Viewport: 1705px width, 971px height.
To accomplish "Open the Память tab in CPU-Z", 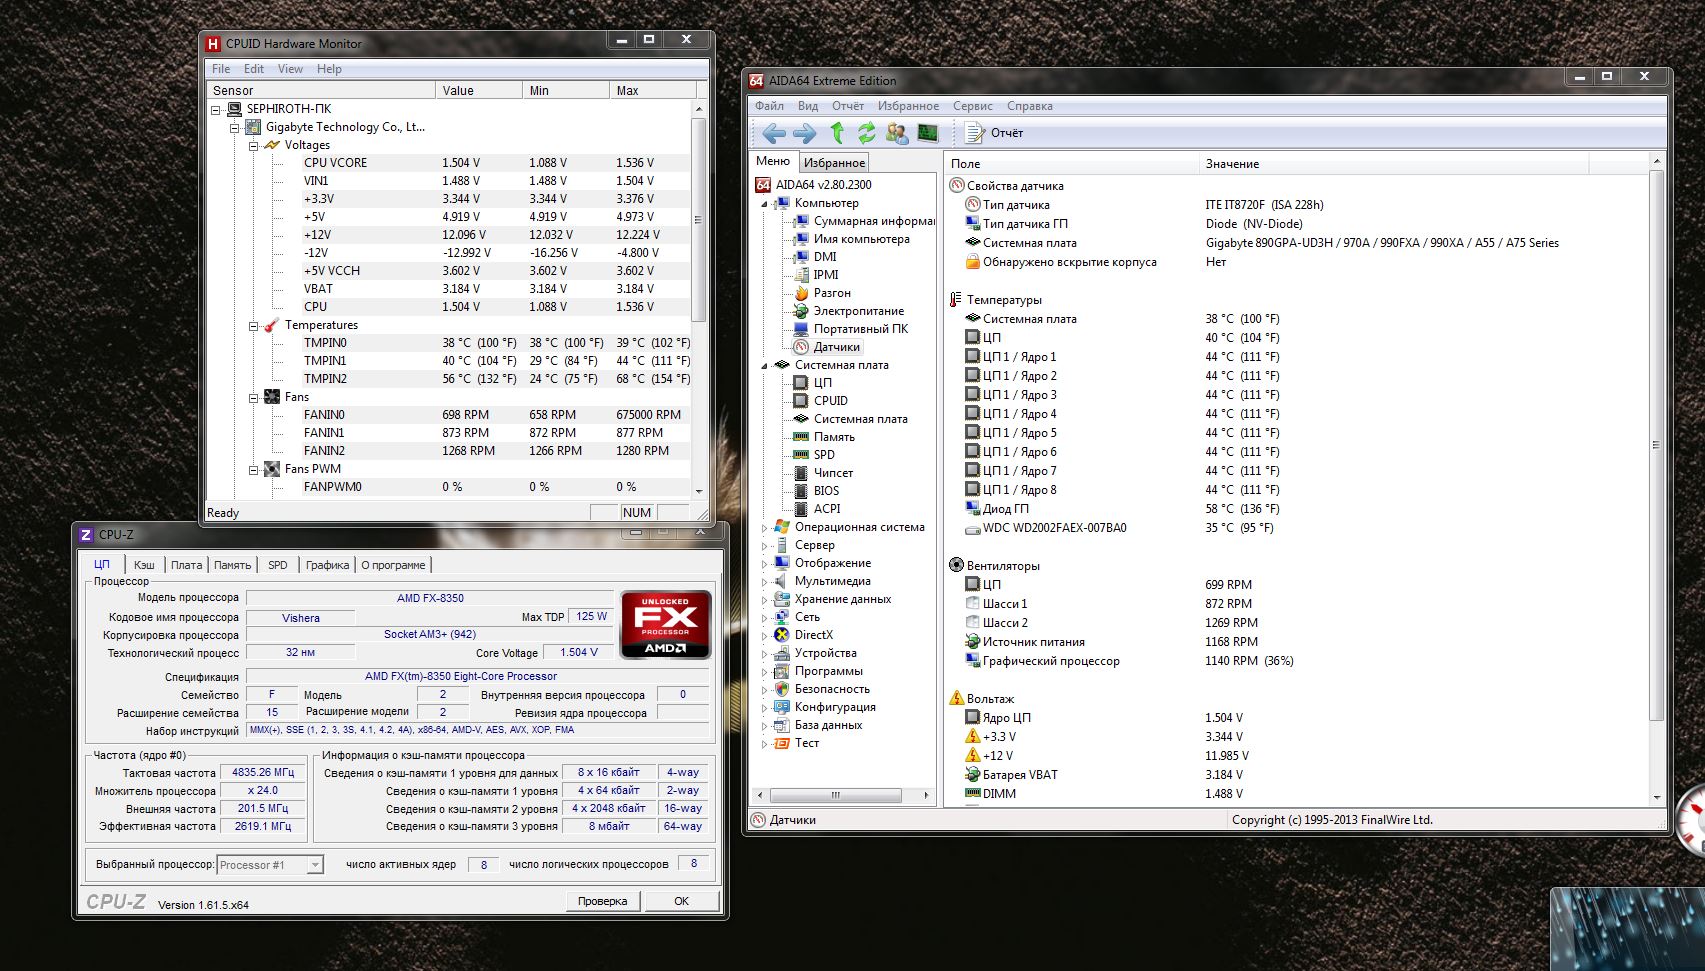I will [232, 565].
